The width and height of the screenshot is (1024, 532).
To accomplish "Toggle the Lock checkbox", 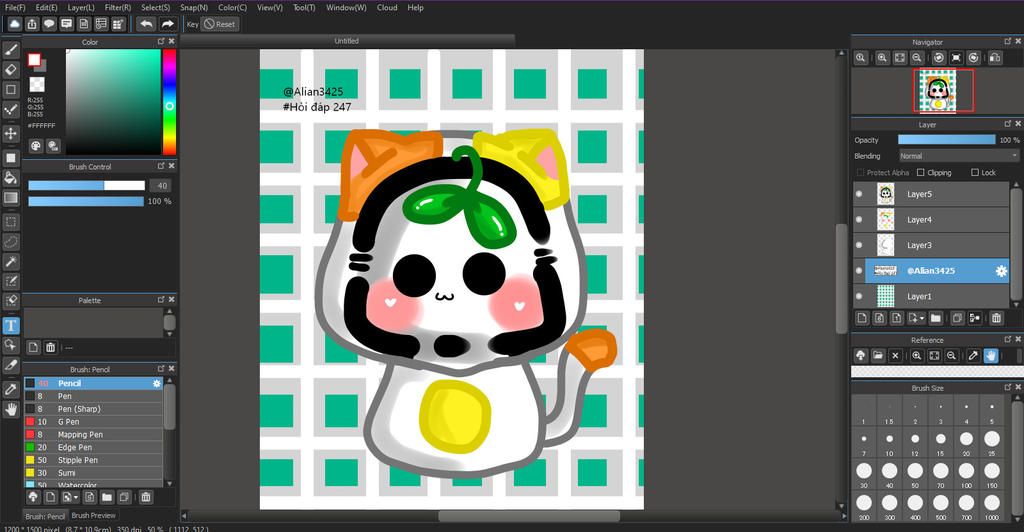I will tap(975, 172).
